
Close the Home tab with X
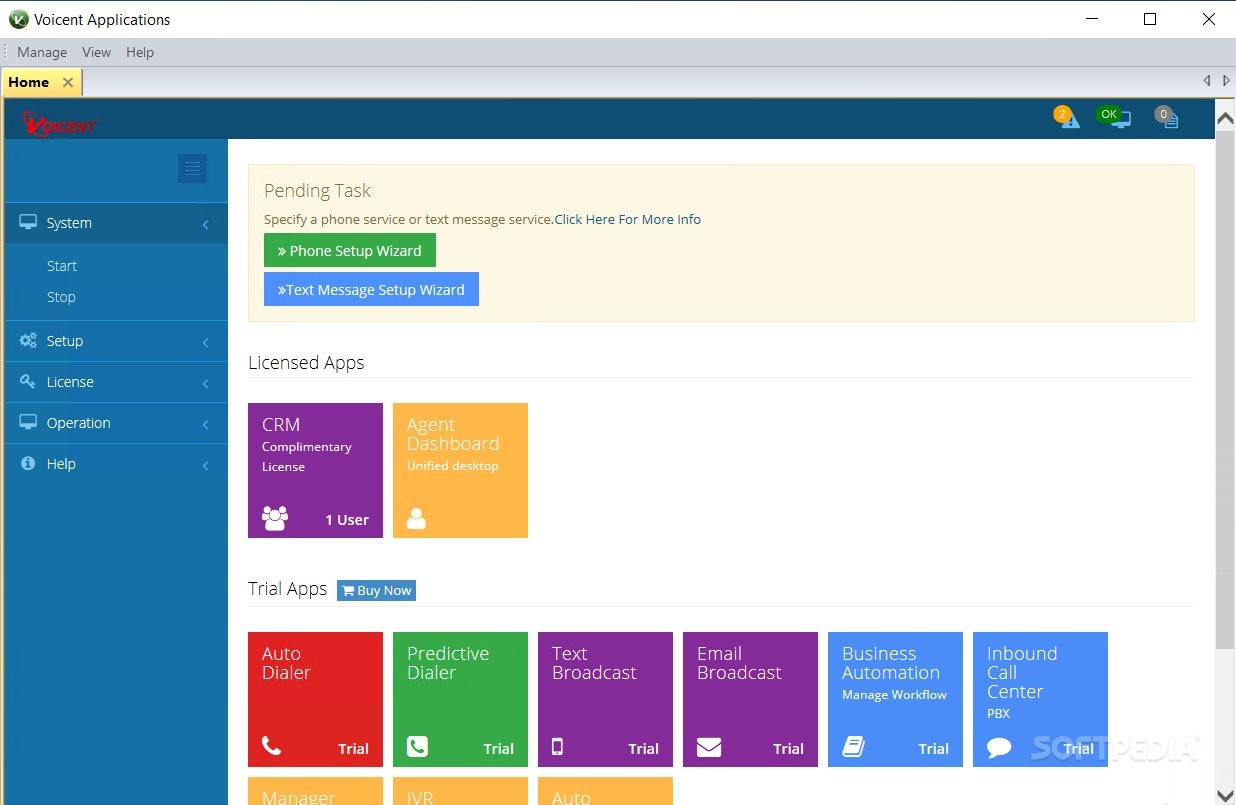(x=68, y=82)
